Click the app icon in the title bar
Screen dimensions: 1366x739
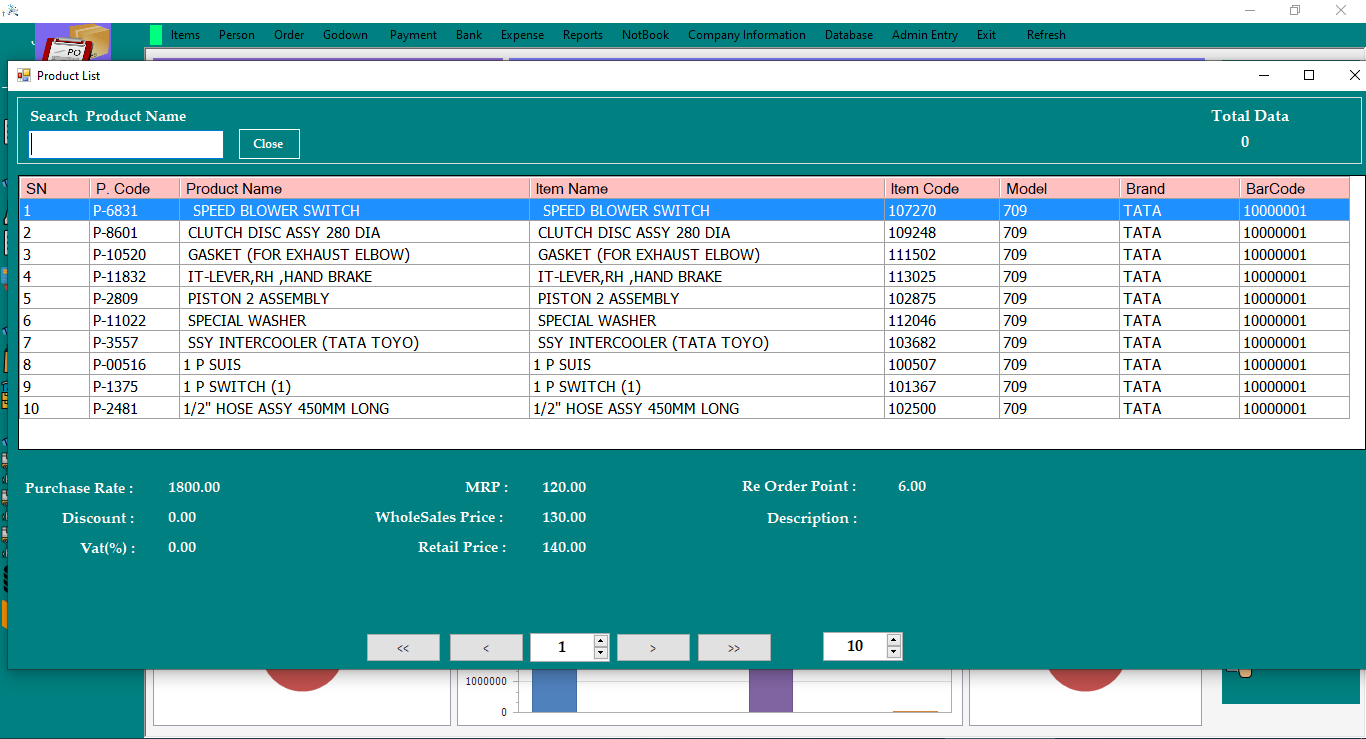[x=11, y=9]
